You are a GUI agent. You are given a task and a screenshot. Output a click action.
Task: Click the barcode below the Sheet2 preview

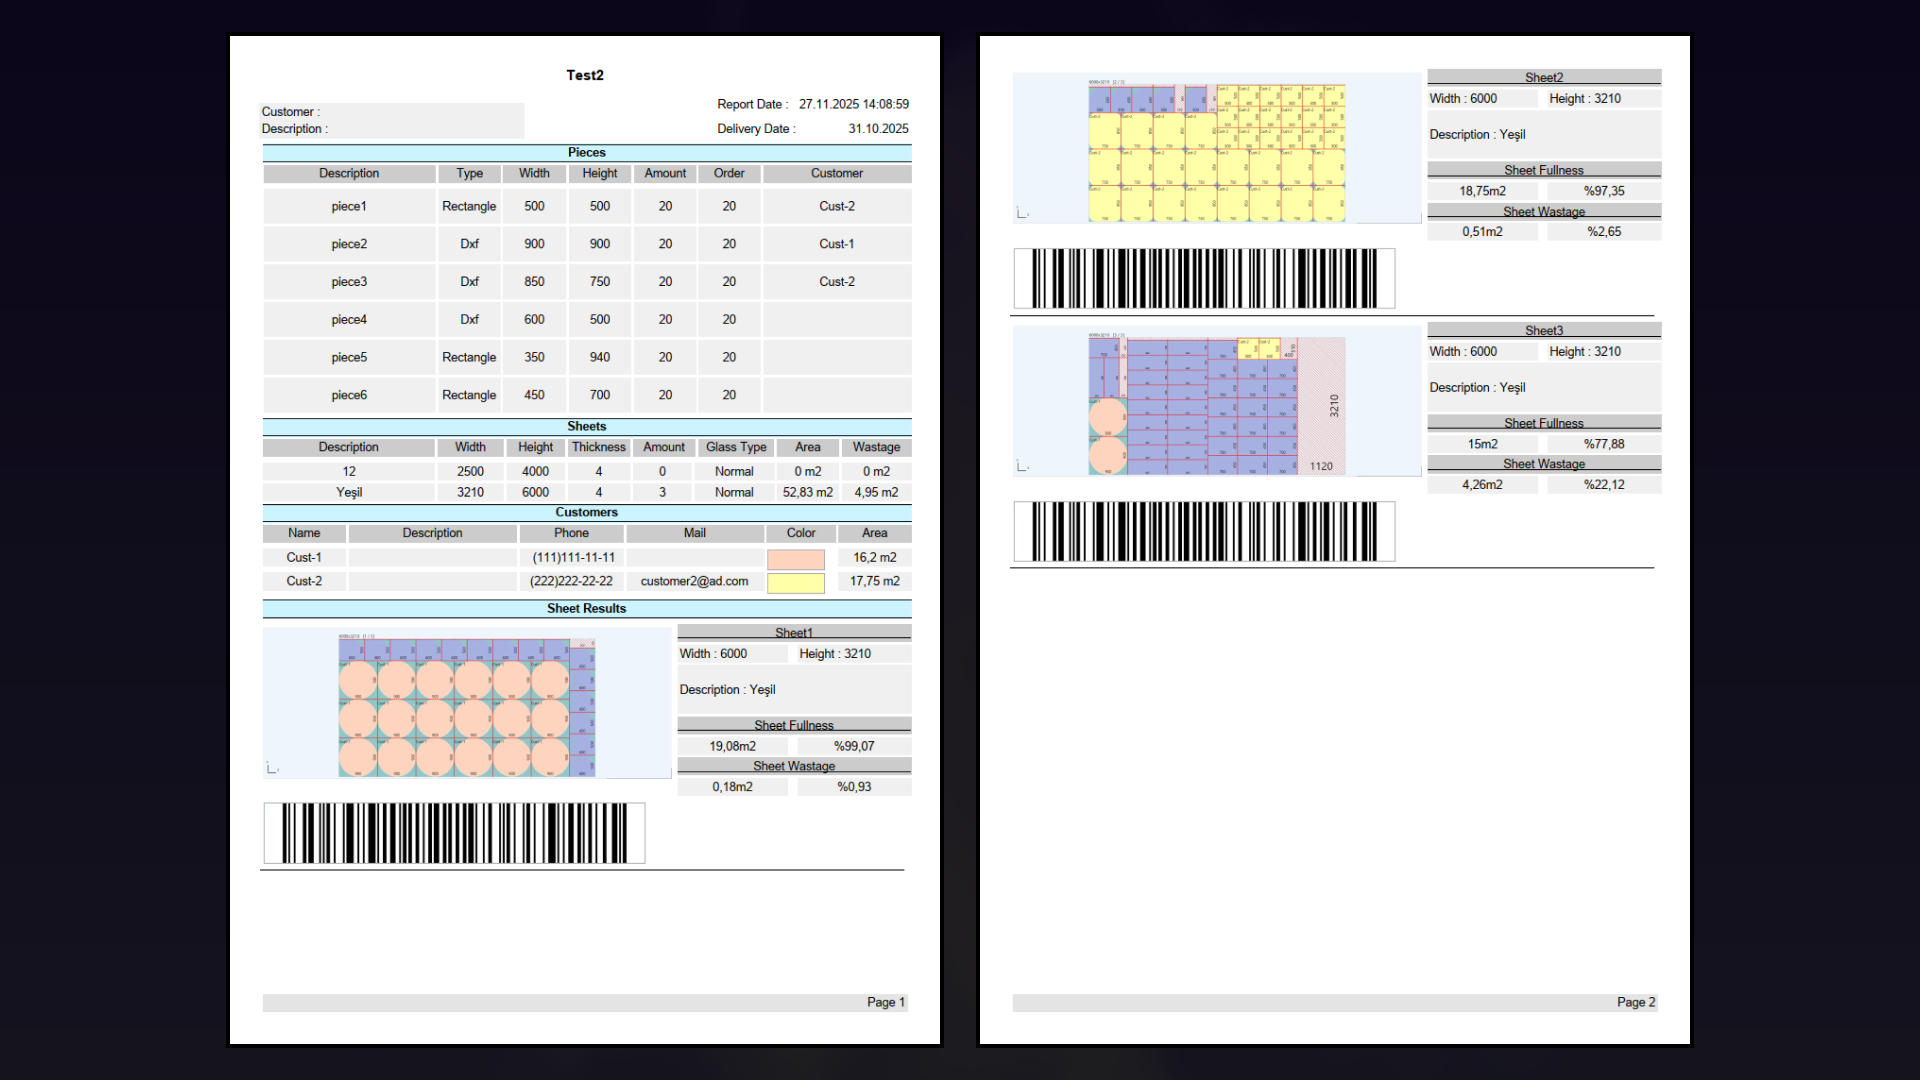1204,279
